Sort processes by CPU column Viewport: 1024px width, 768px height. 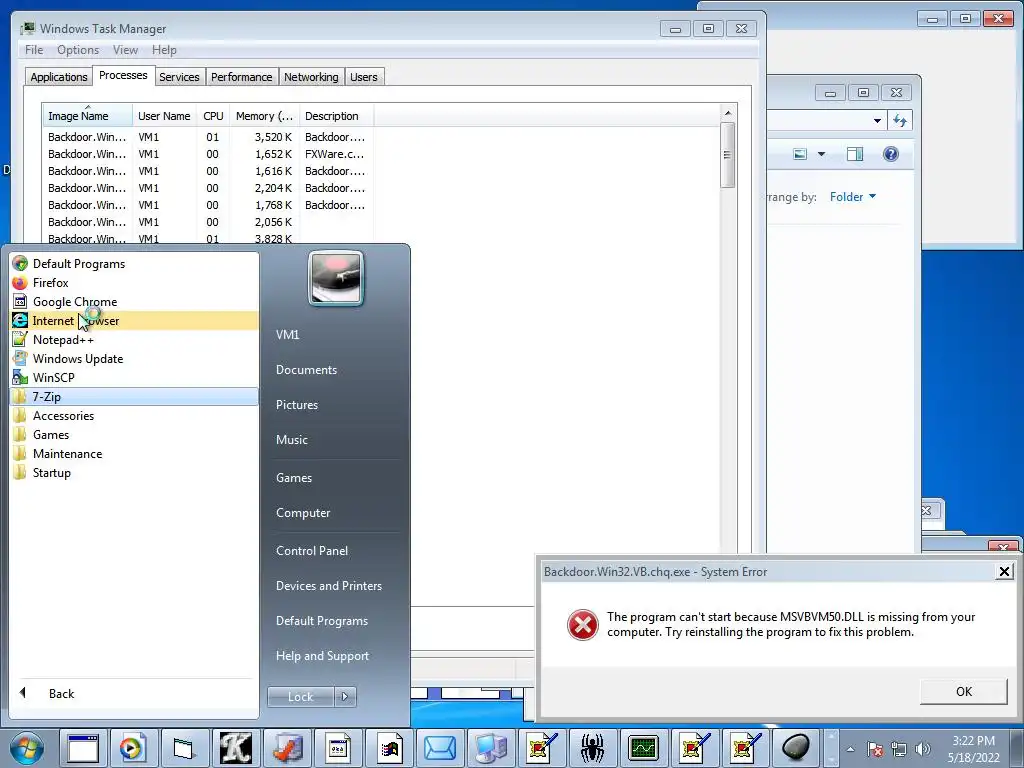click(214, 116)
